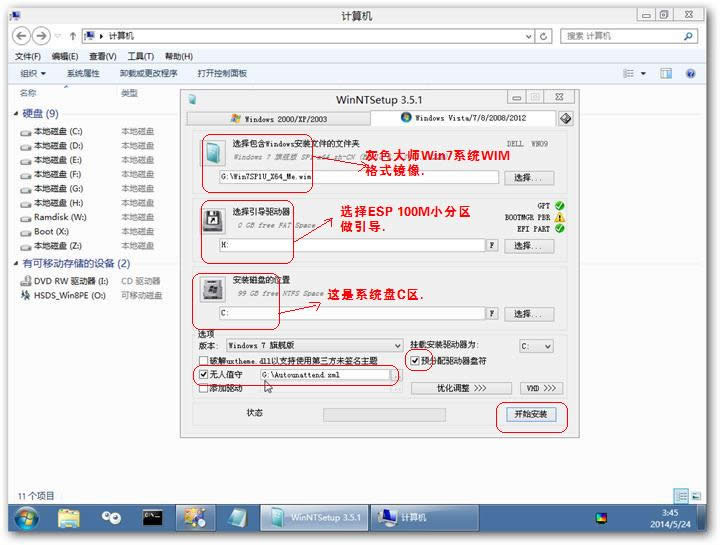Refresh the Computer window address bar
The image size is (720, 545).
click(x=544, y=36)
